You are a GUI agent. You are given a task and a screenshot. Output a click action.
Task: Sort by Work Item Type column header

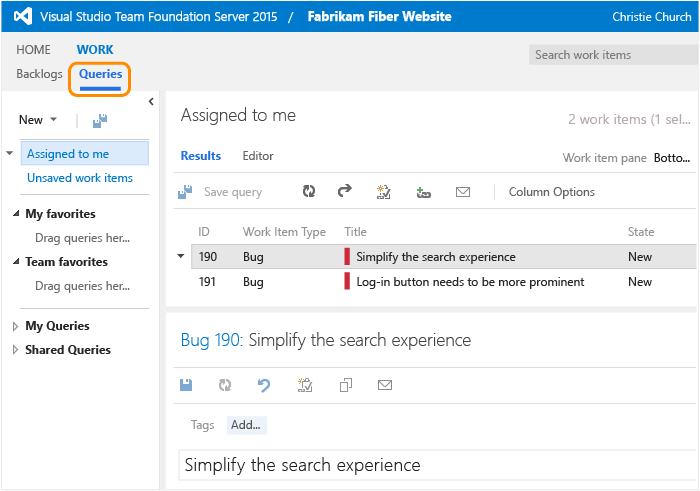pos(284,232)
